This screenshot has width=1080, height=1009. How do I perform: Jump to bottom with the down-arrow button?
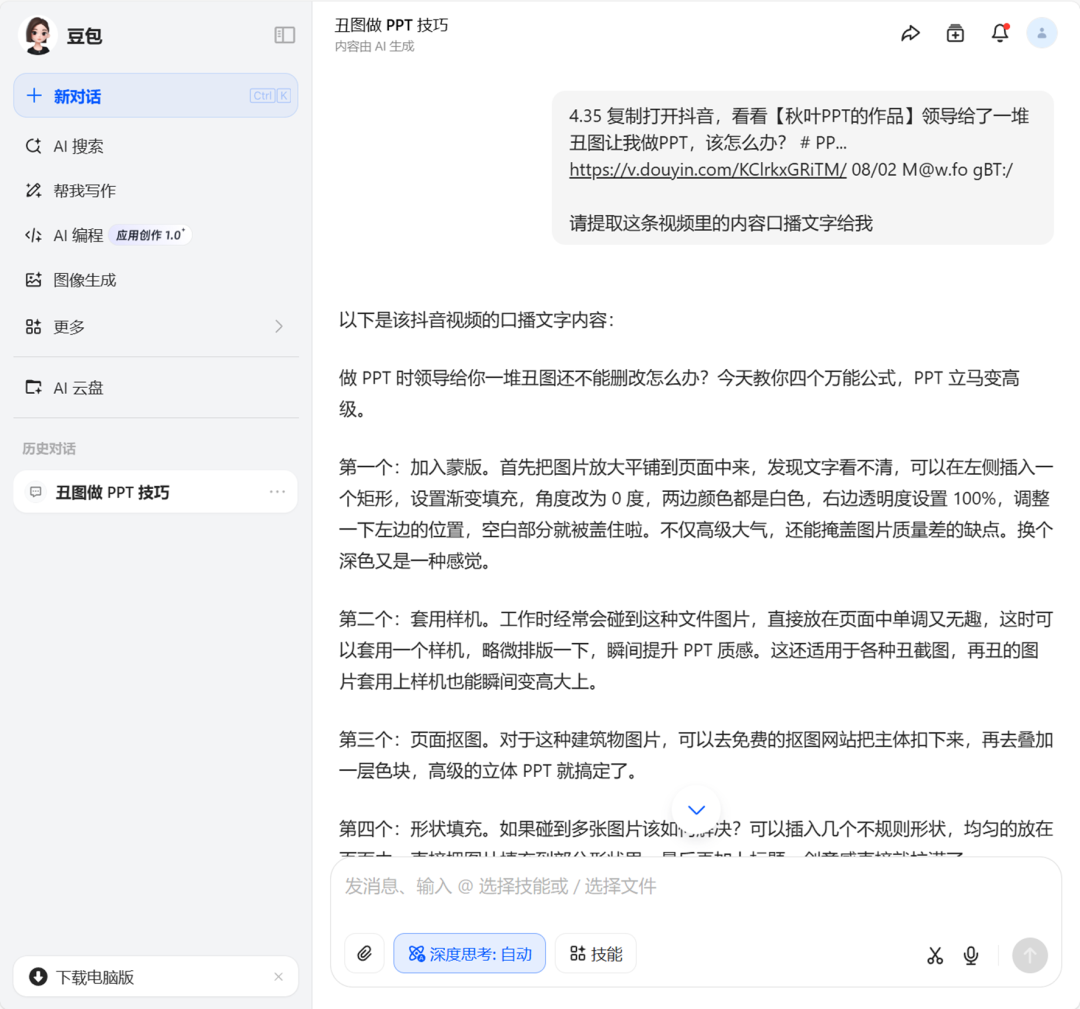point(696,810)
